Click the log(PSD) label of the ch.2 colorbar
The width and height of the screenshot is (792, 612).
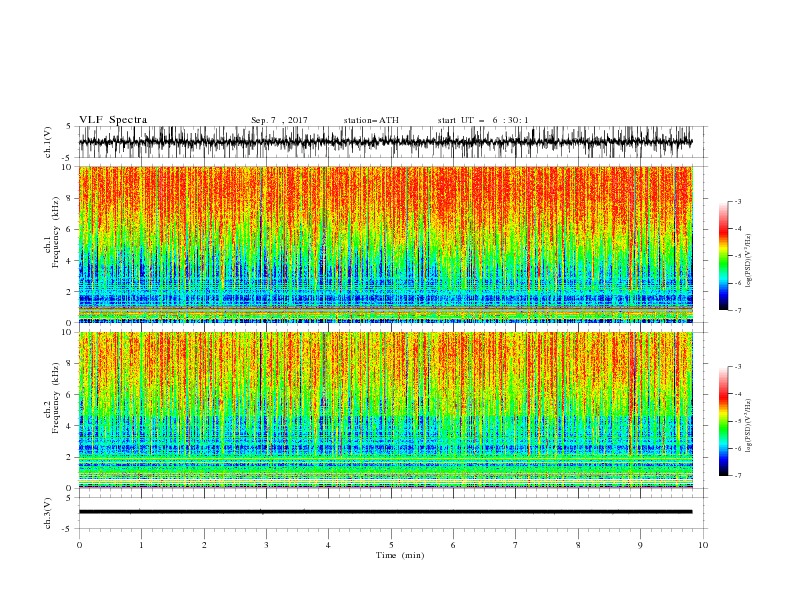click(x=749, y=426)
